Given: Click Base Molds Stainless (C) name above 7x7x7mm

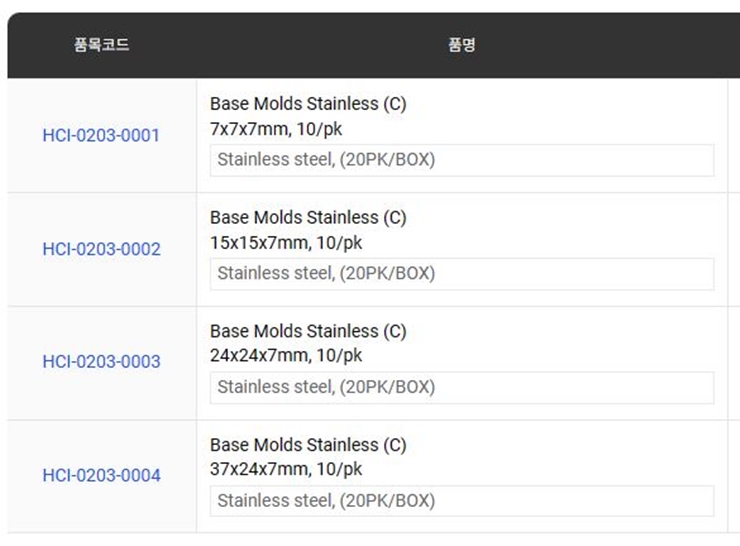Looking at the screenshot, I should point(308,104).
